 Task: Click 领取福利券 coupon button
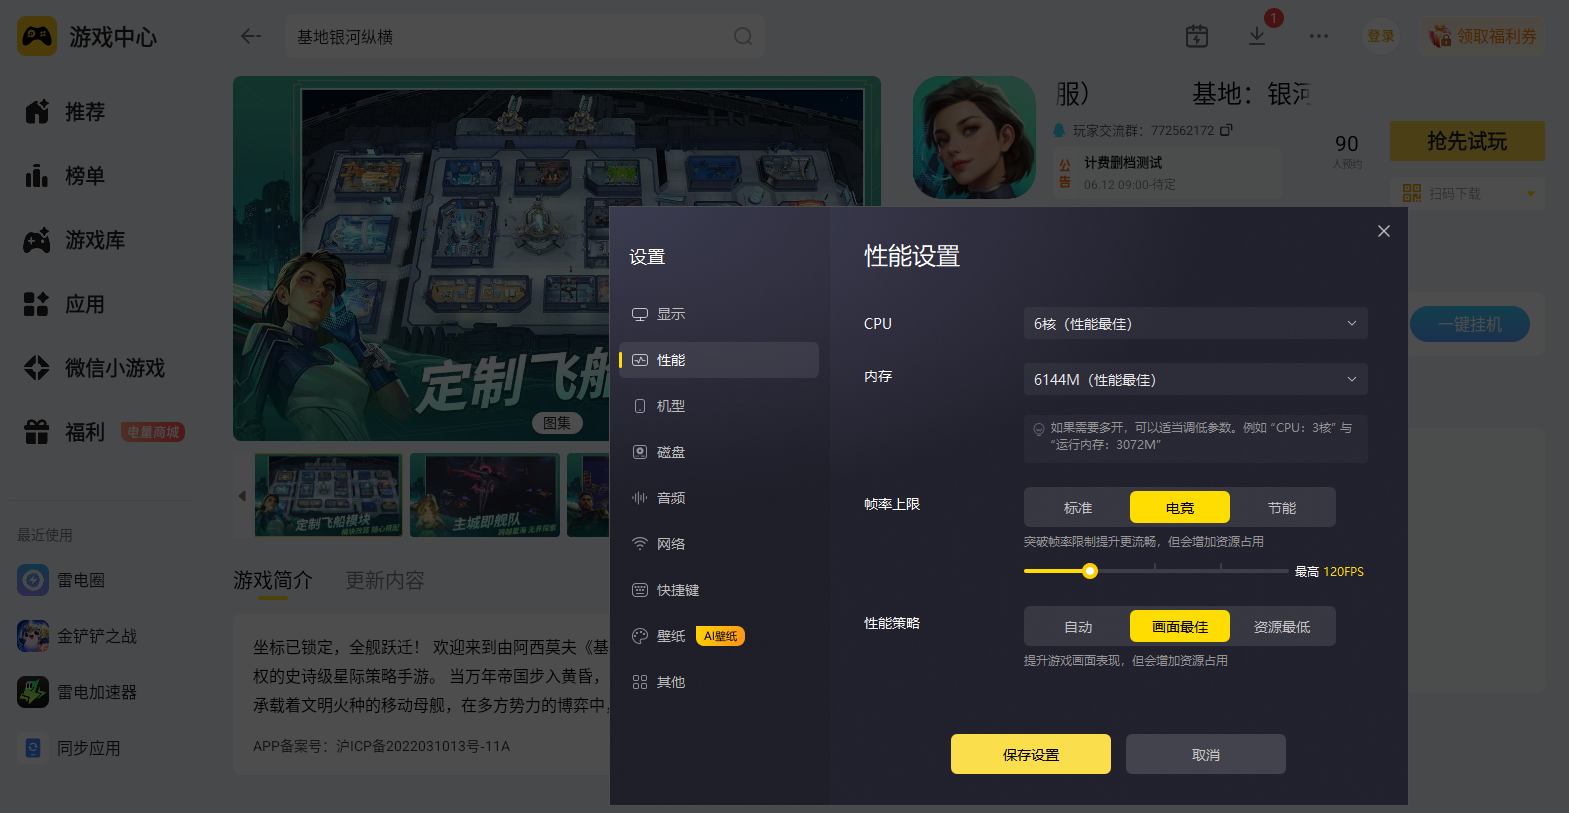pos(1482,37)
